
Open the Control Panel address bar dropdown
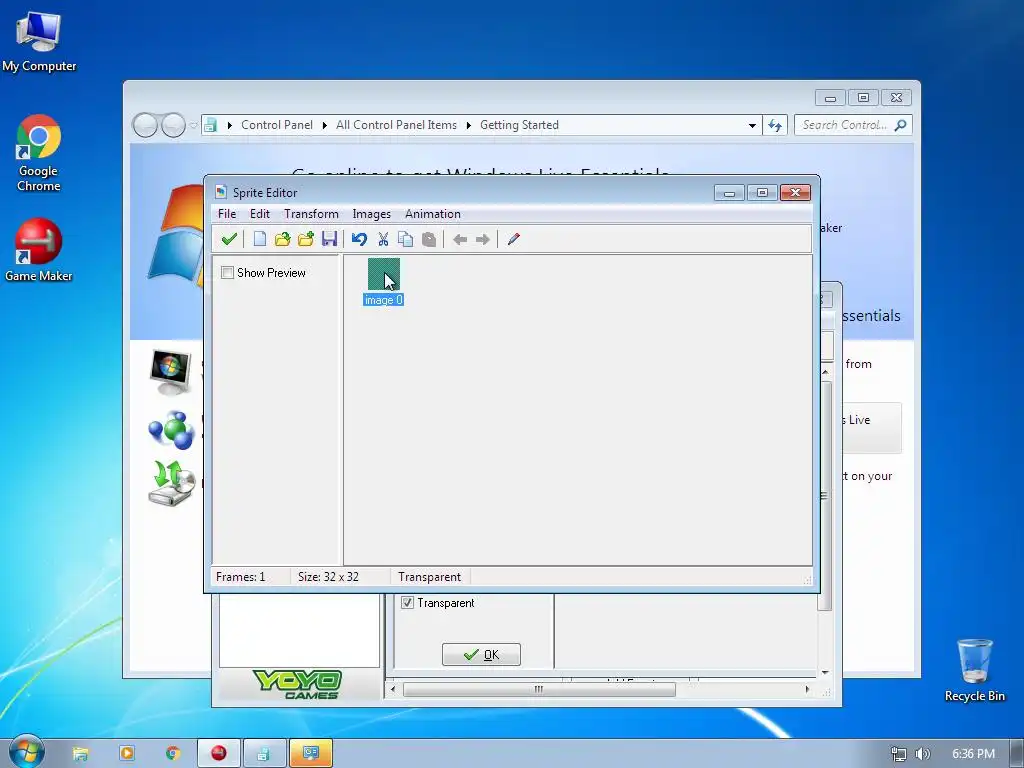[752, 125]
